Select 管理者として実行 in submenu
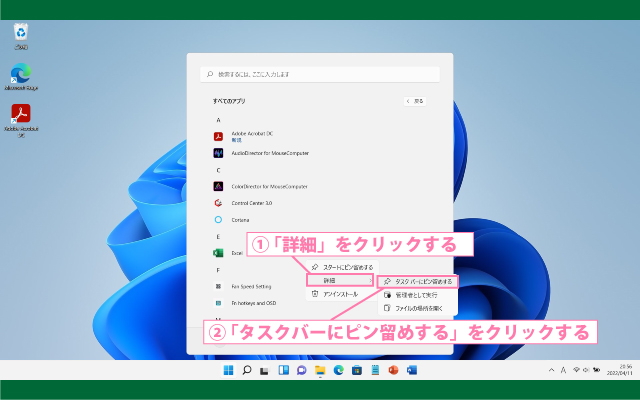Viewport: 640px width, 400px height. tap(418, 295)
